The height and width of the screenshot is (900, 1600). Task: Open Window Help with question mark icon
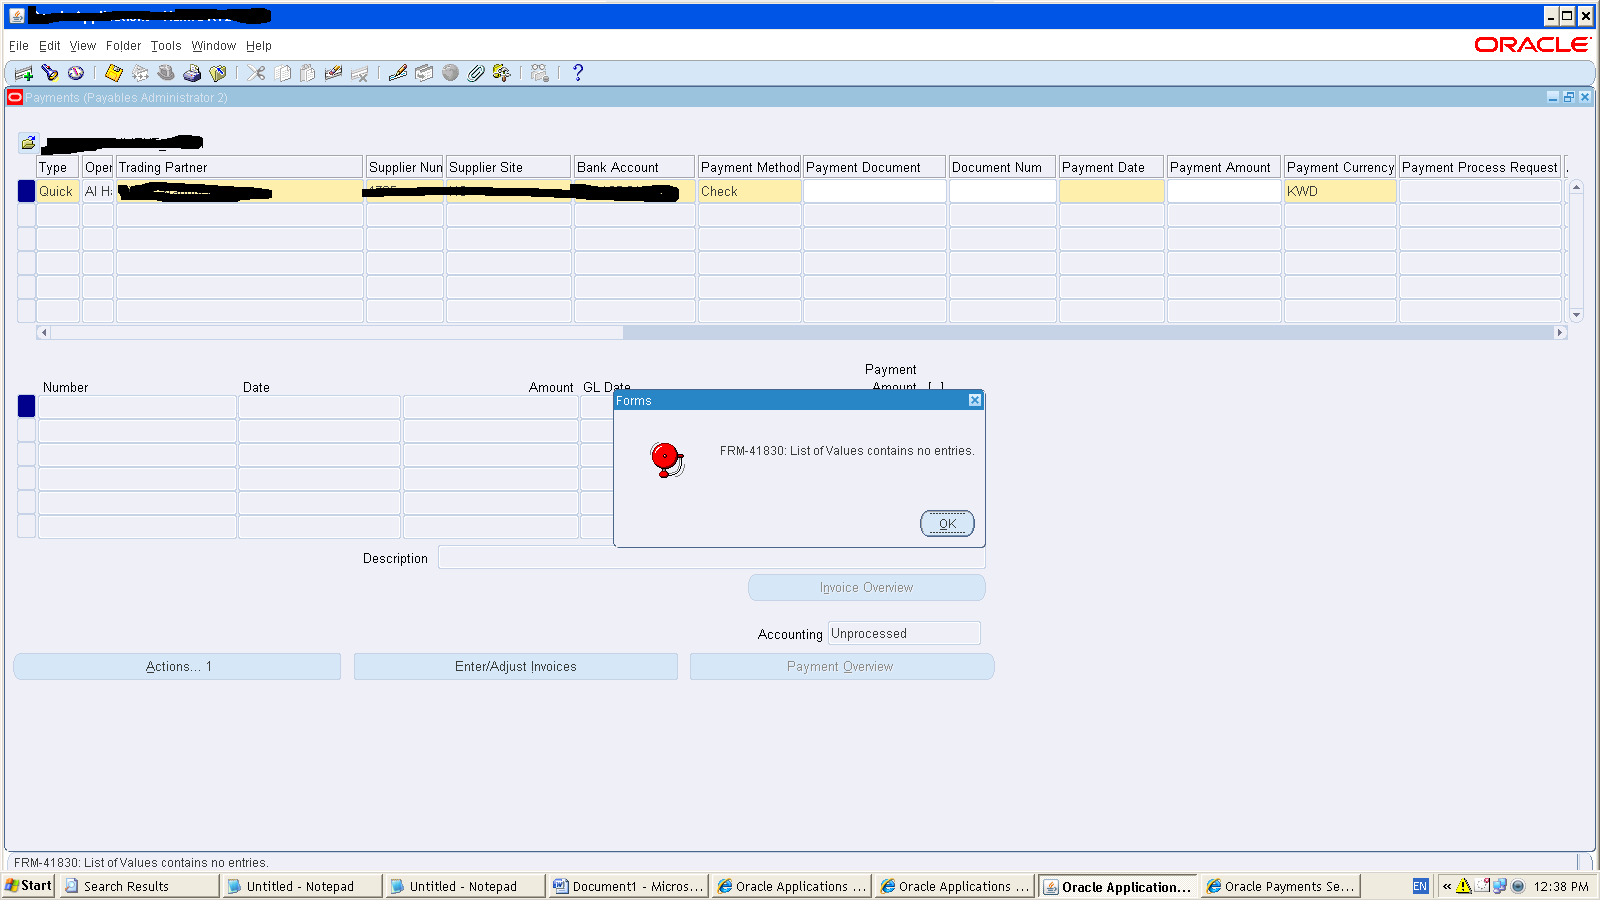click(578, 72)
